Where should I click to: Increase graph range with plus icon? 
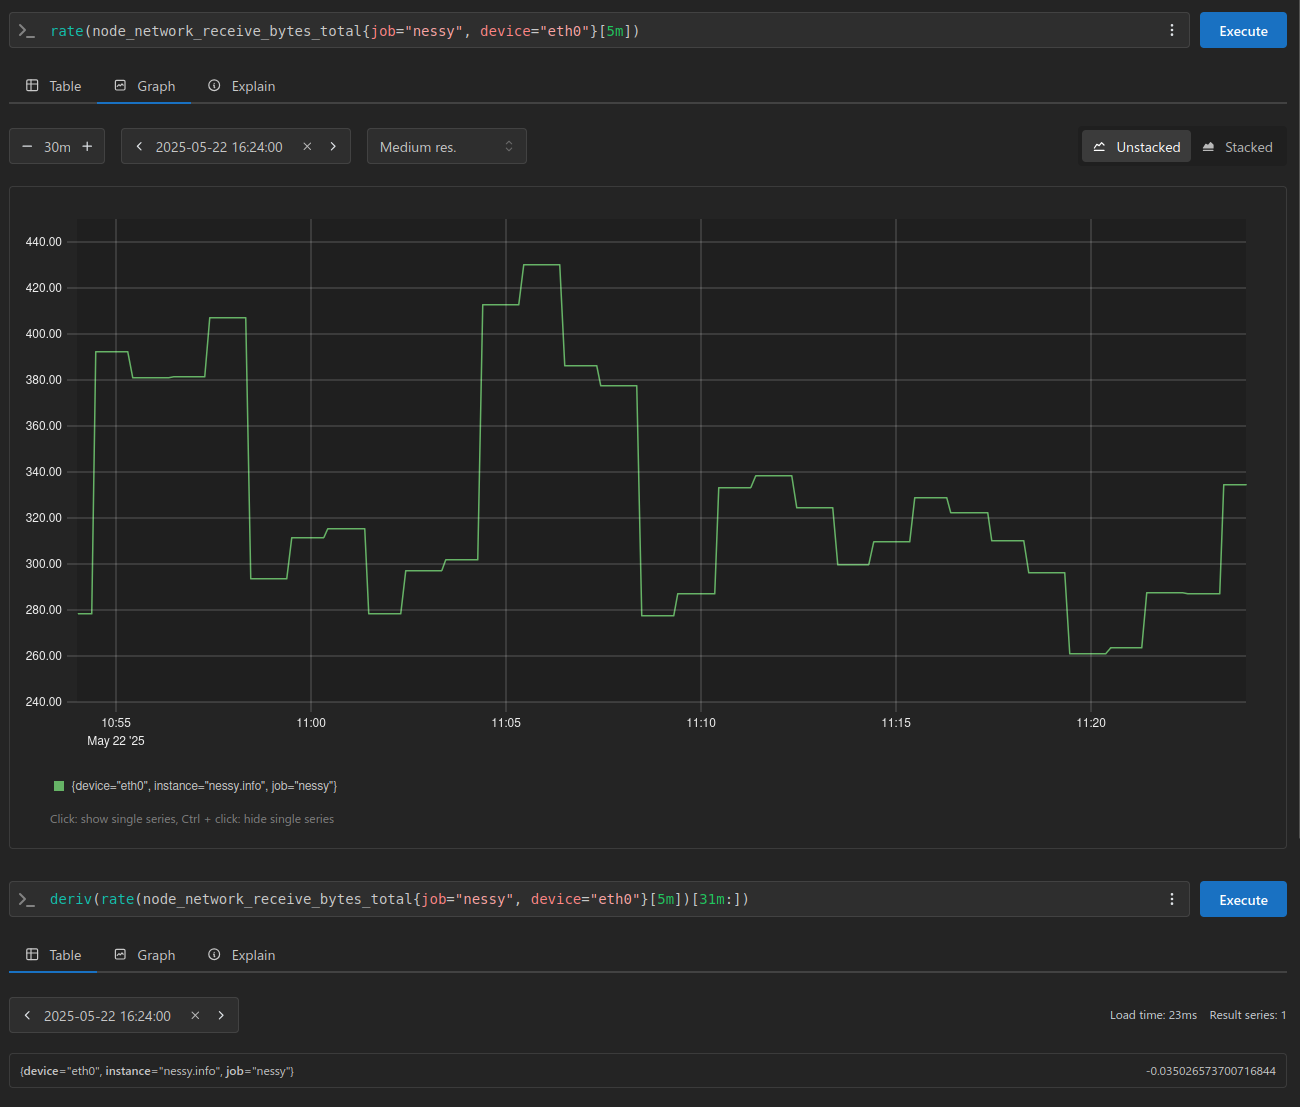(x=87, y=147)
